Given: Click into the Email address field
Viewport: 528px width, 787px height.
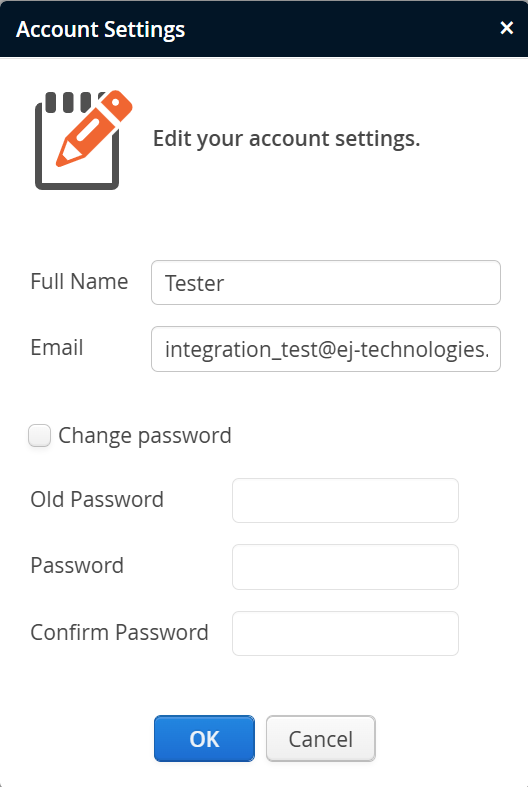Looking at the screenshot, I should tap(326, 349).
